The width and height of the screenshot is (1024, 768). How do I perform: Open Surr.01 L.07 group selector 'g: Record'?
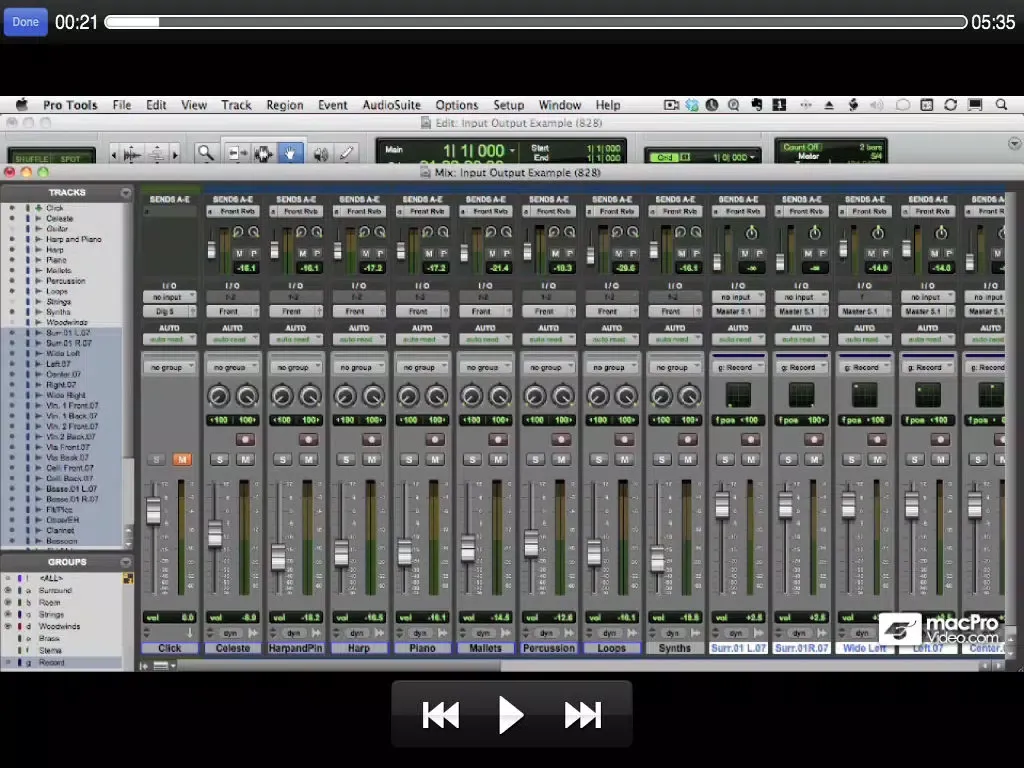click(738, 368)
